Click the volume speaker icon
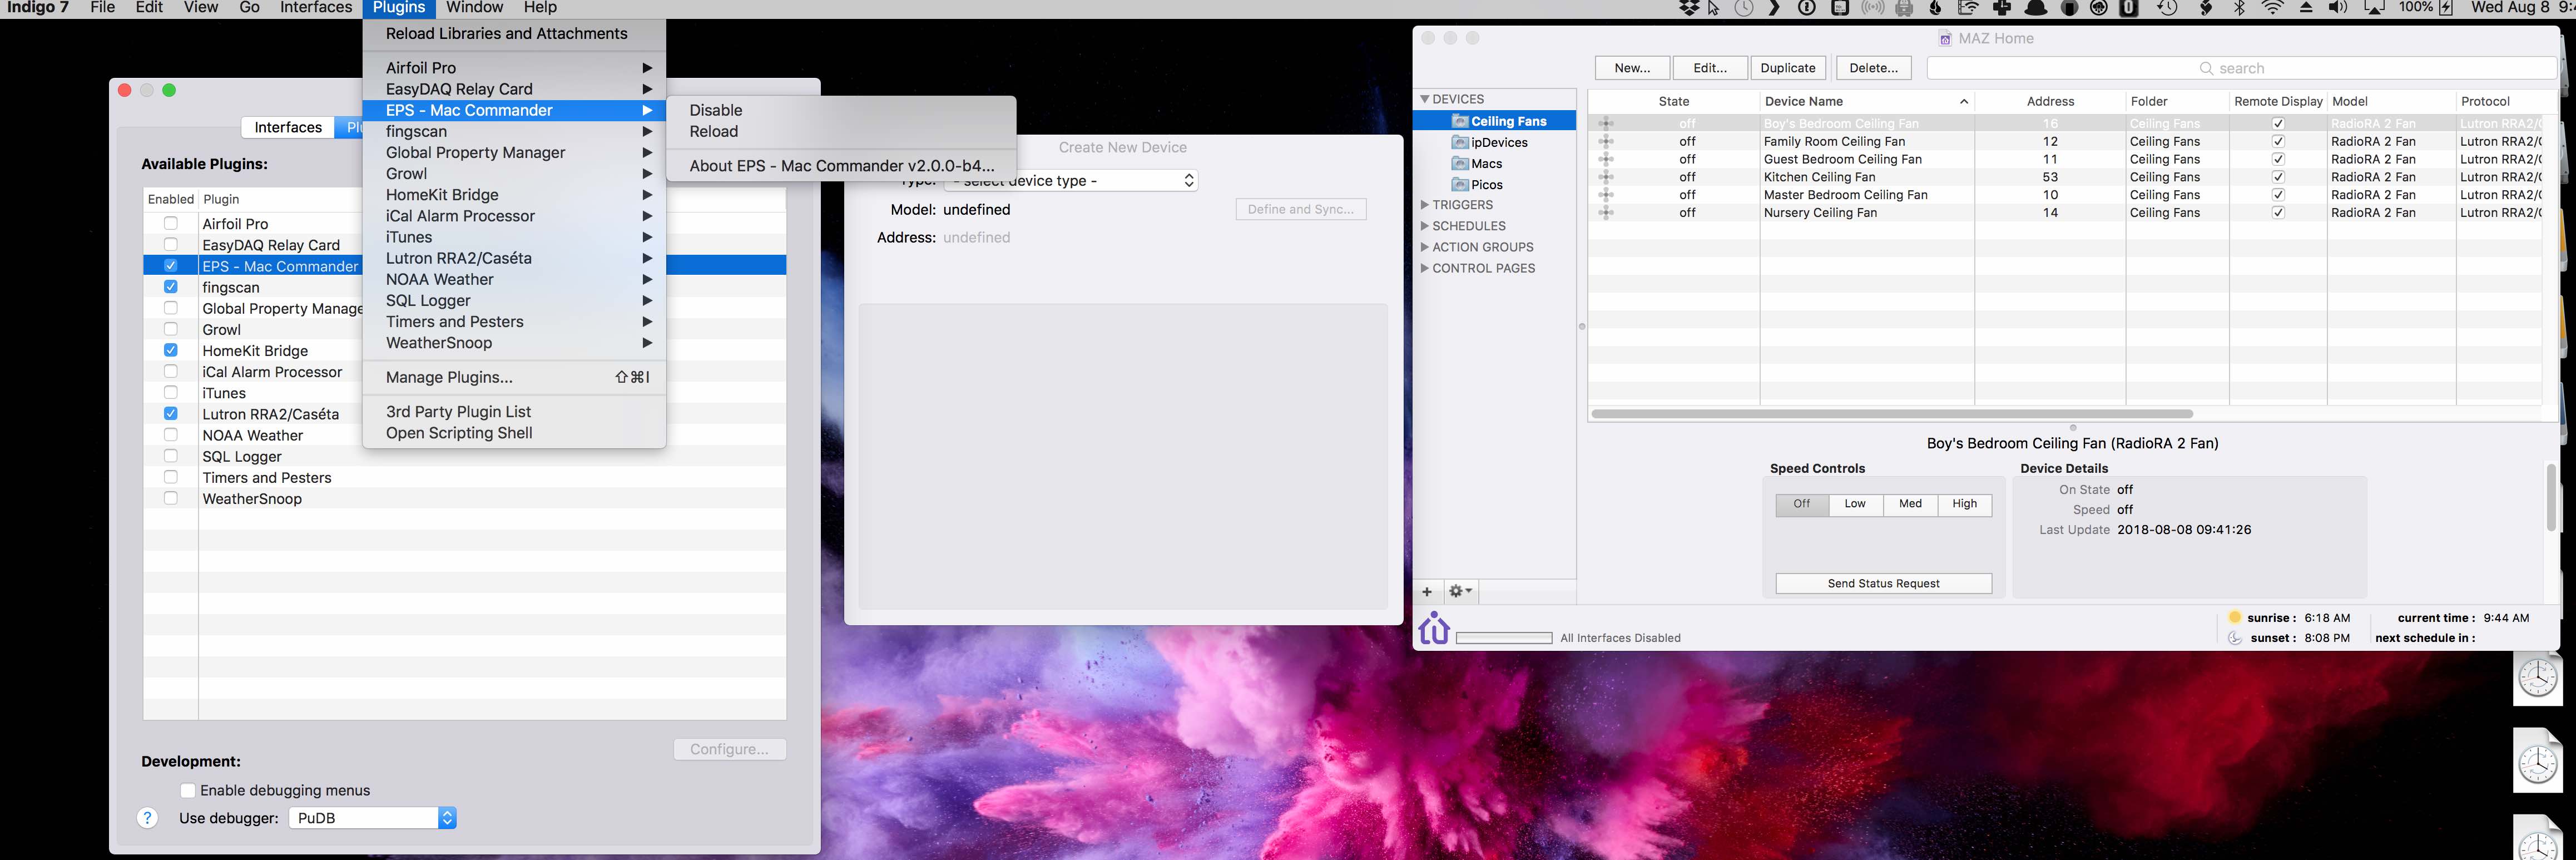Screen dimensions: 2576x860 tap(2338, 8)
